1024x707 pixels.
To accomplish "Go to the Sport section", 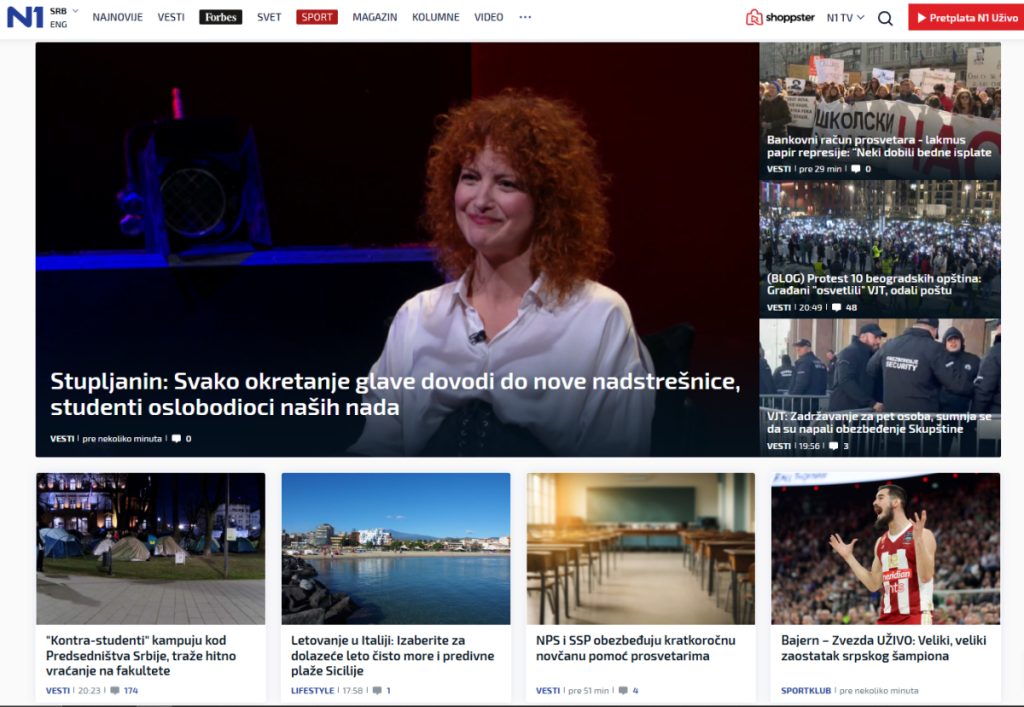I will 317,17.
